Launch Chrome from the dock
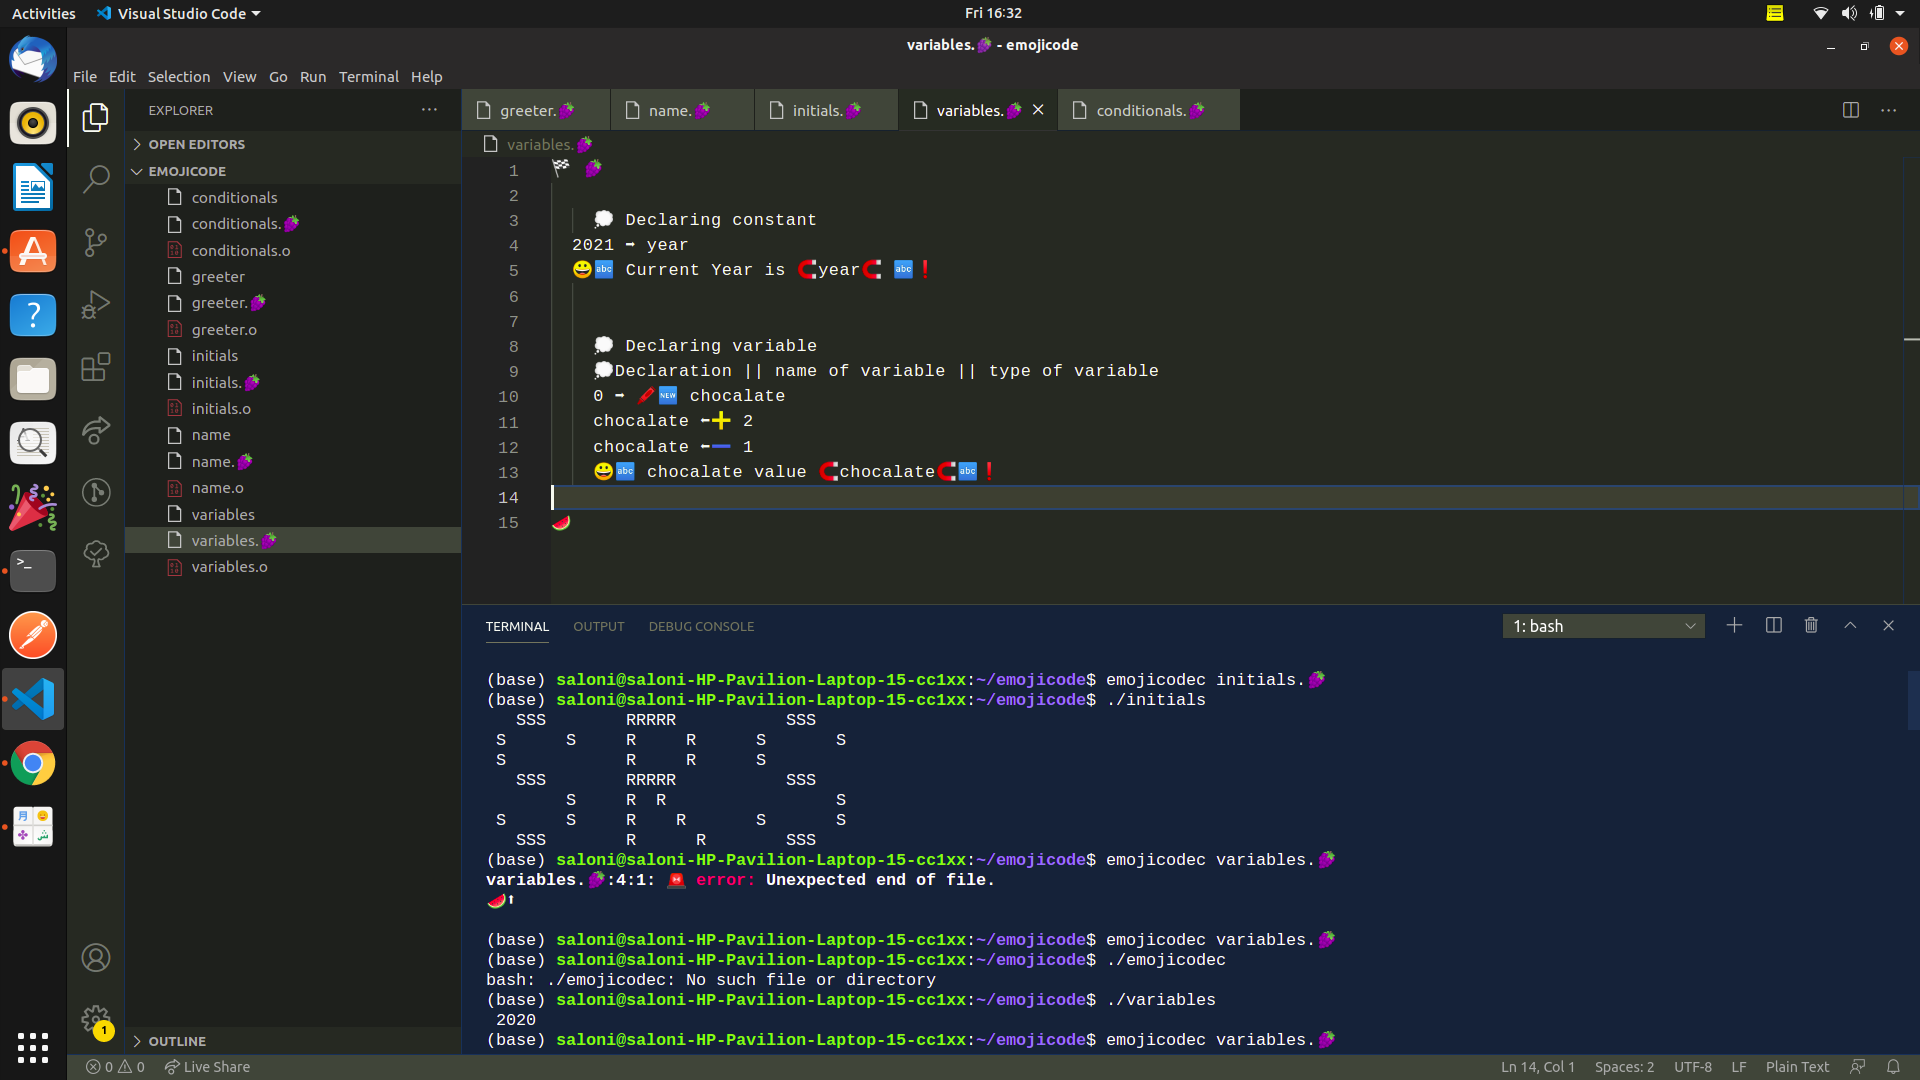The width and height of the screenshot is (1920, 1080). [33, 763]
